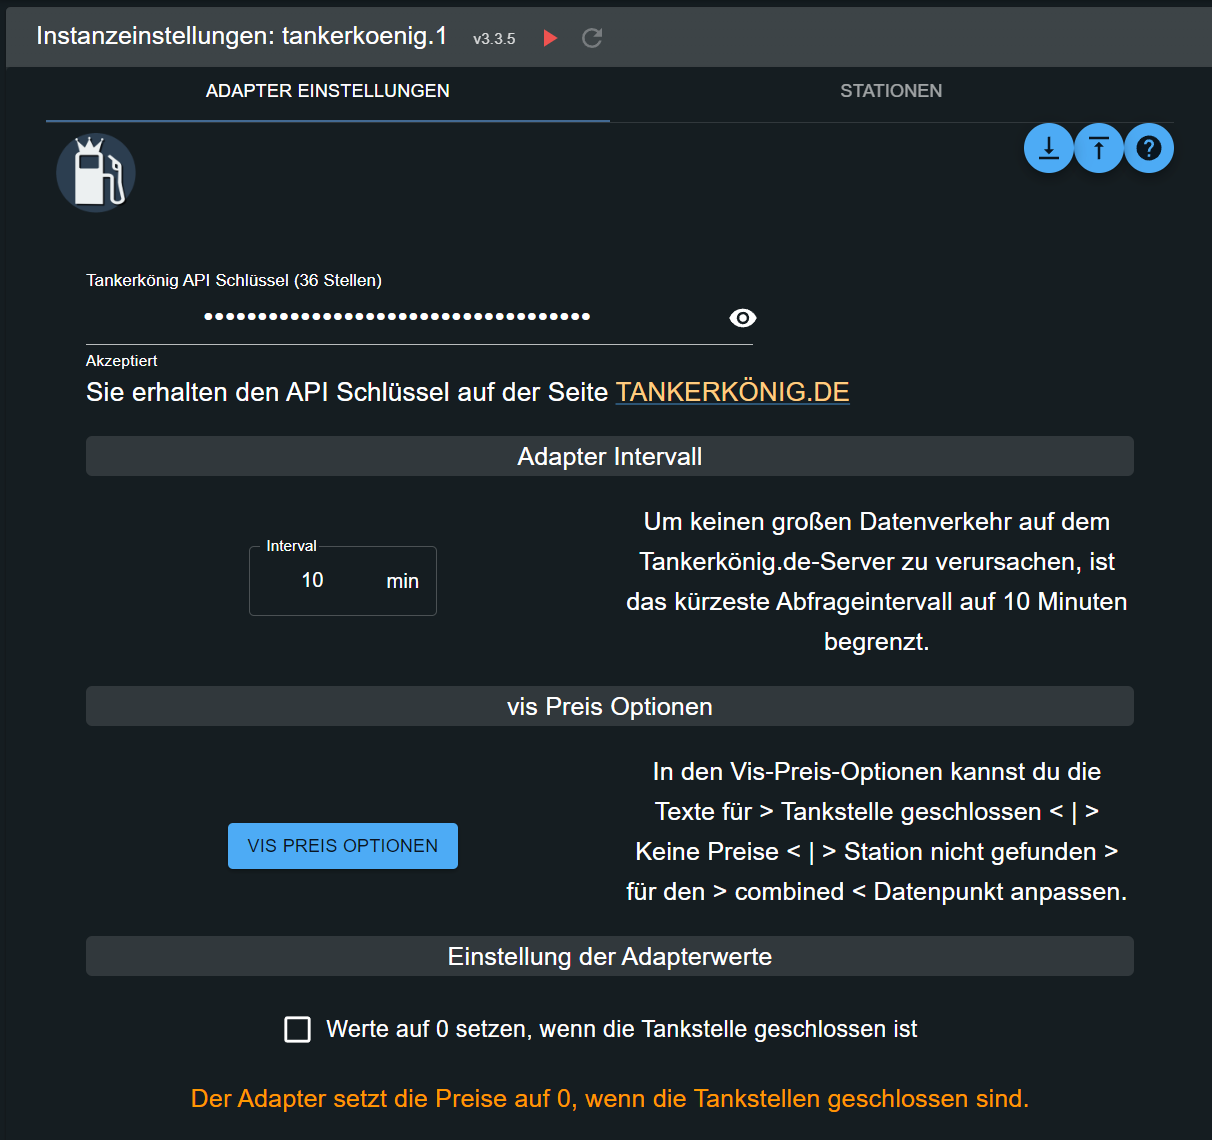Viewport: 1212px width, 1140px height.
Task: Click the download settings round button
Action: point(1049,148)
